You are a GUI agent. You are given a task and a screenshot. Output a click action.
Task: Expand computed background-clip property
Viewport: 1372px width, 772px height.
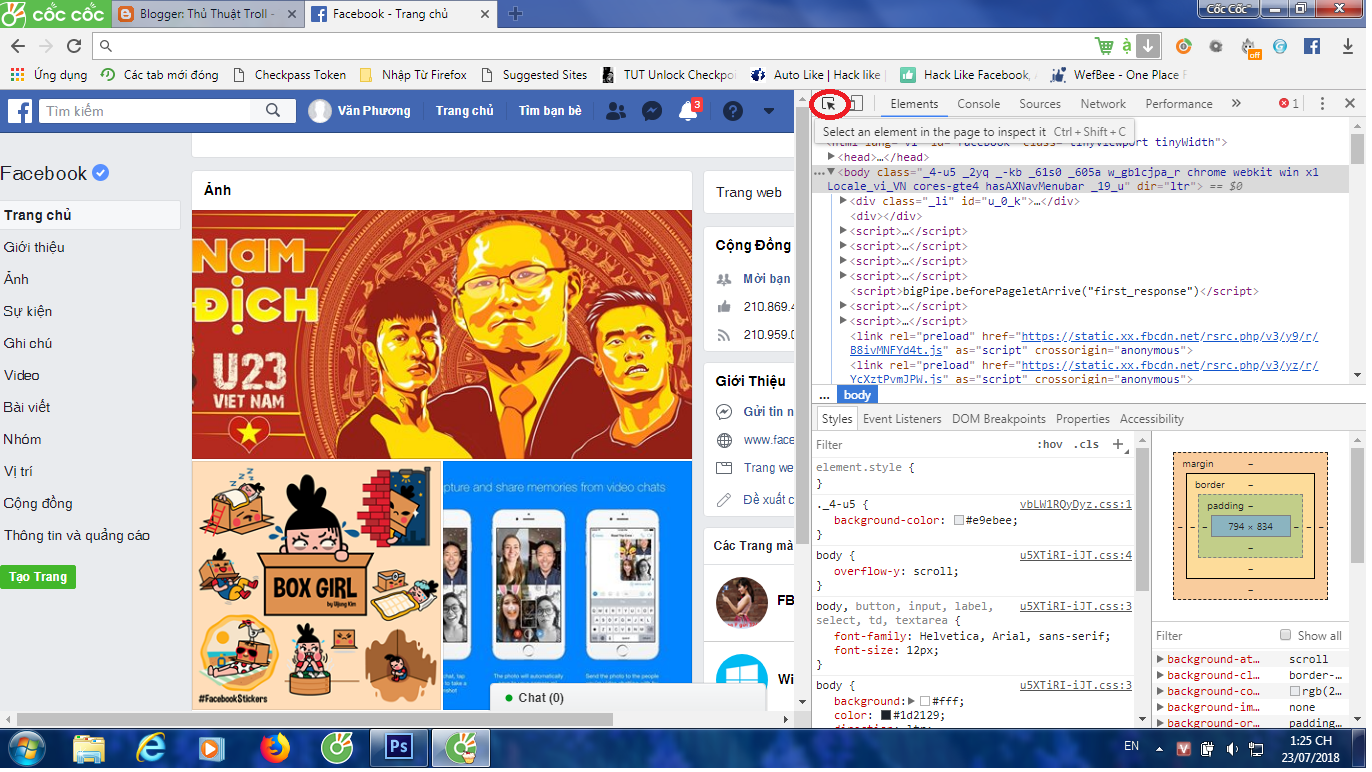(1160, 675)
